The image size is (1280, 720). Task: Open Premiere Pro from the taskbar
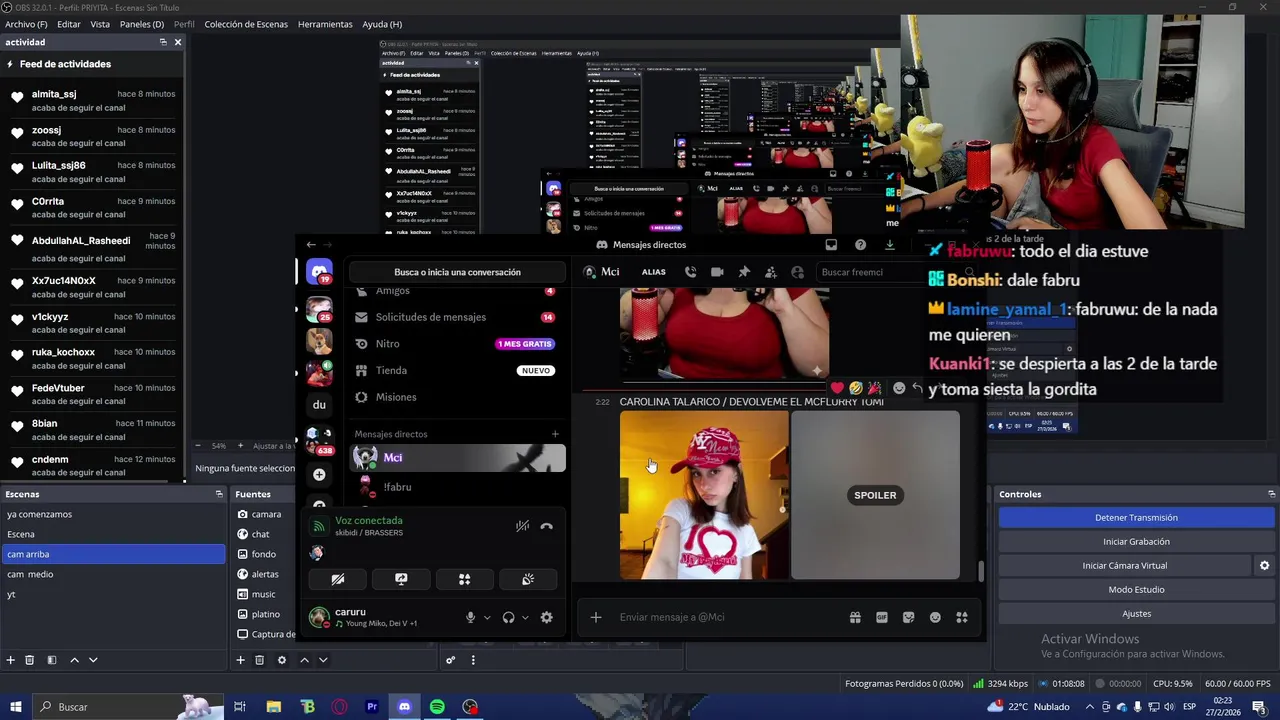pyautogui.click(x=372, y=707)
